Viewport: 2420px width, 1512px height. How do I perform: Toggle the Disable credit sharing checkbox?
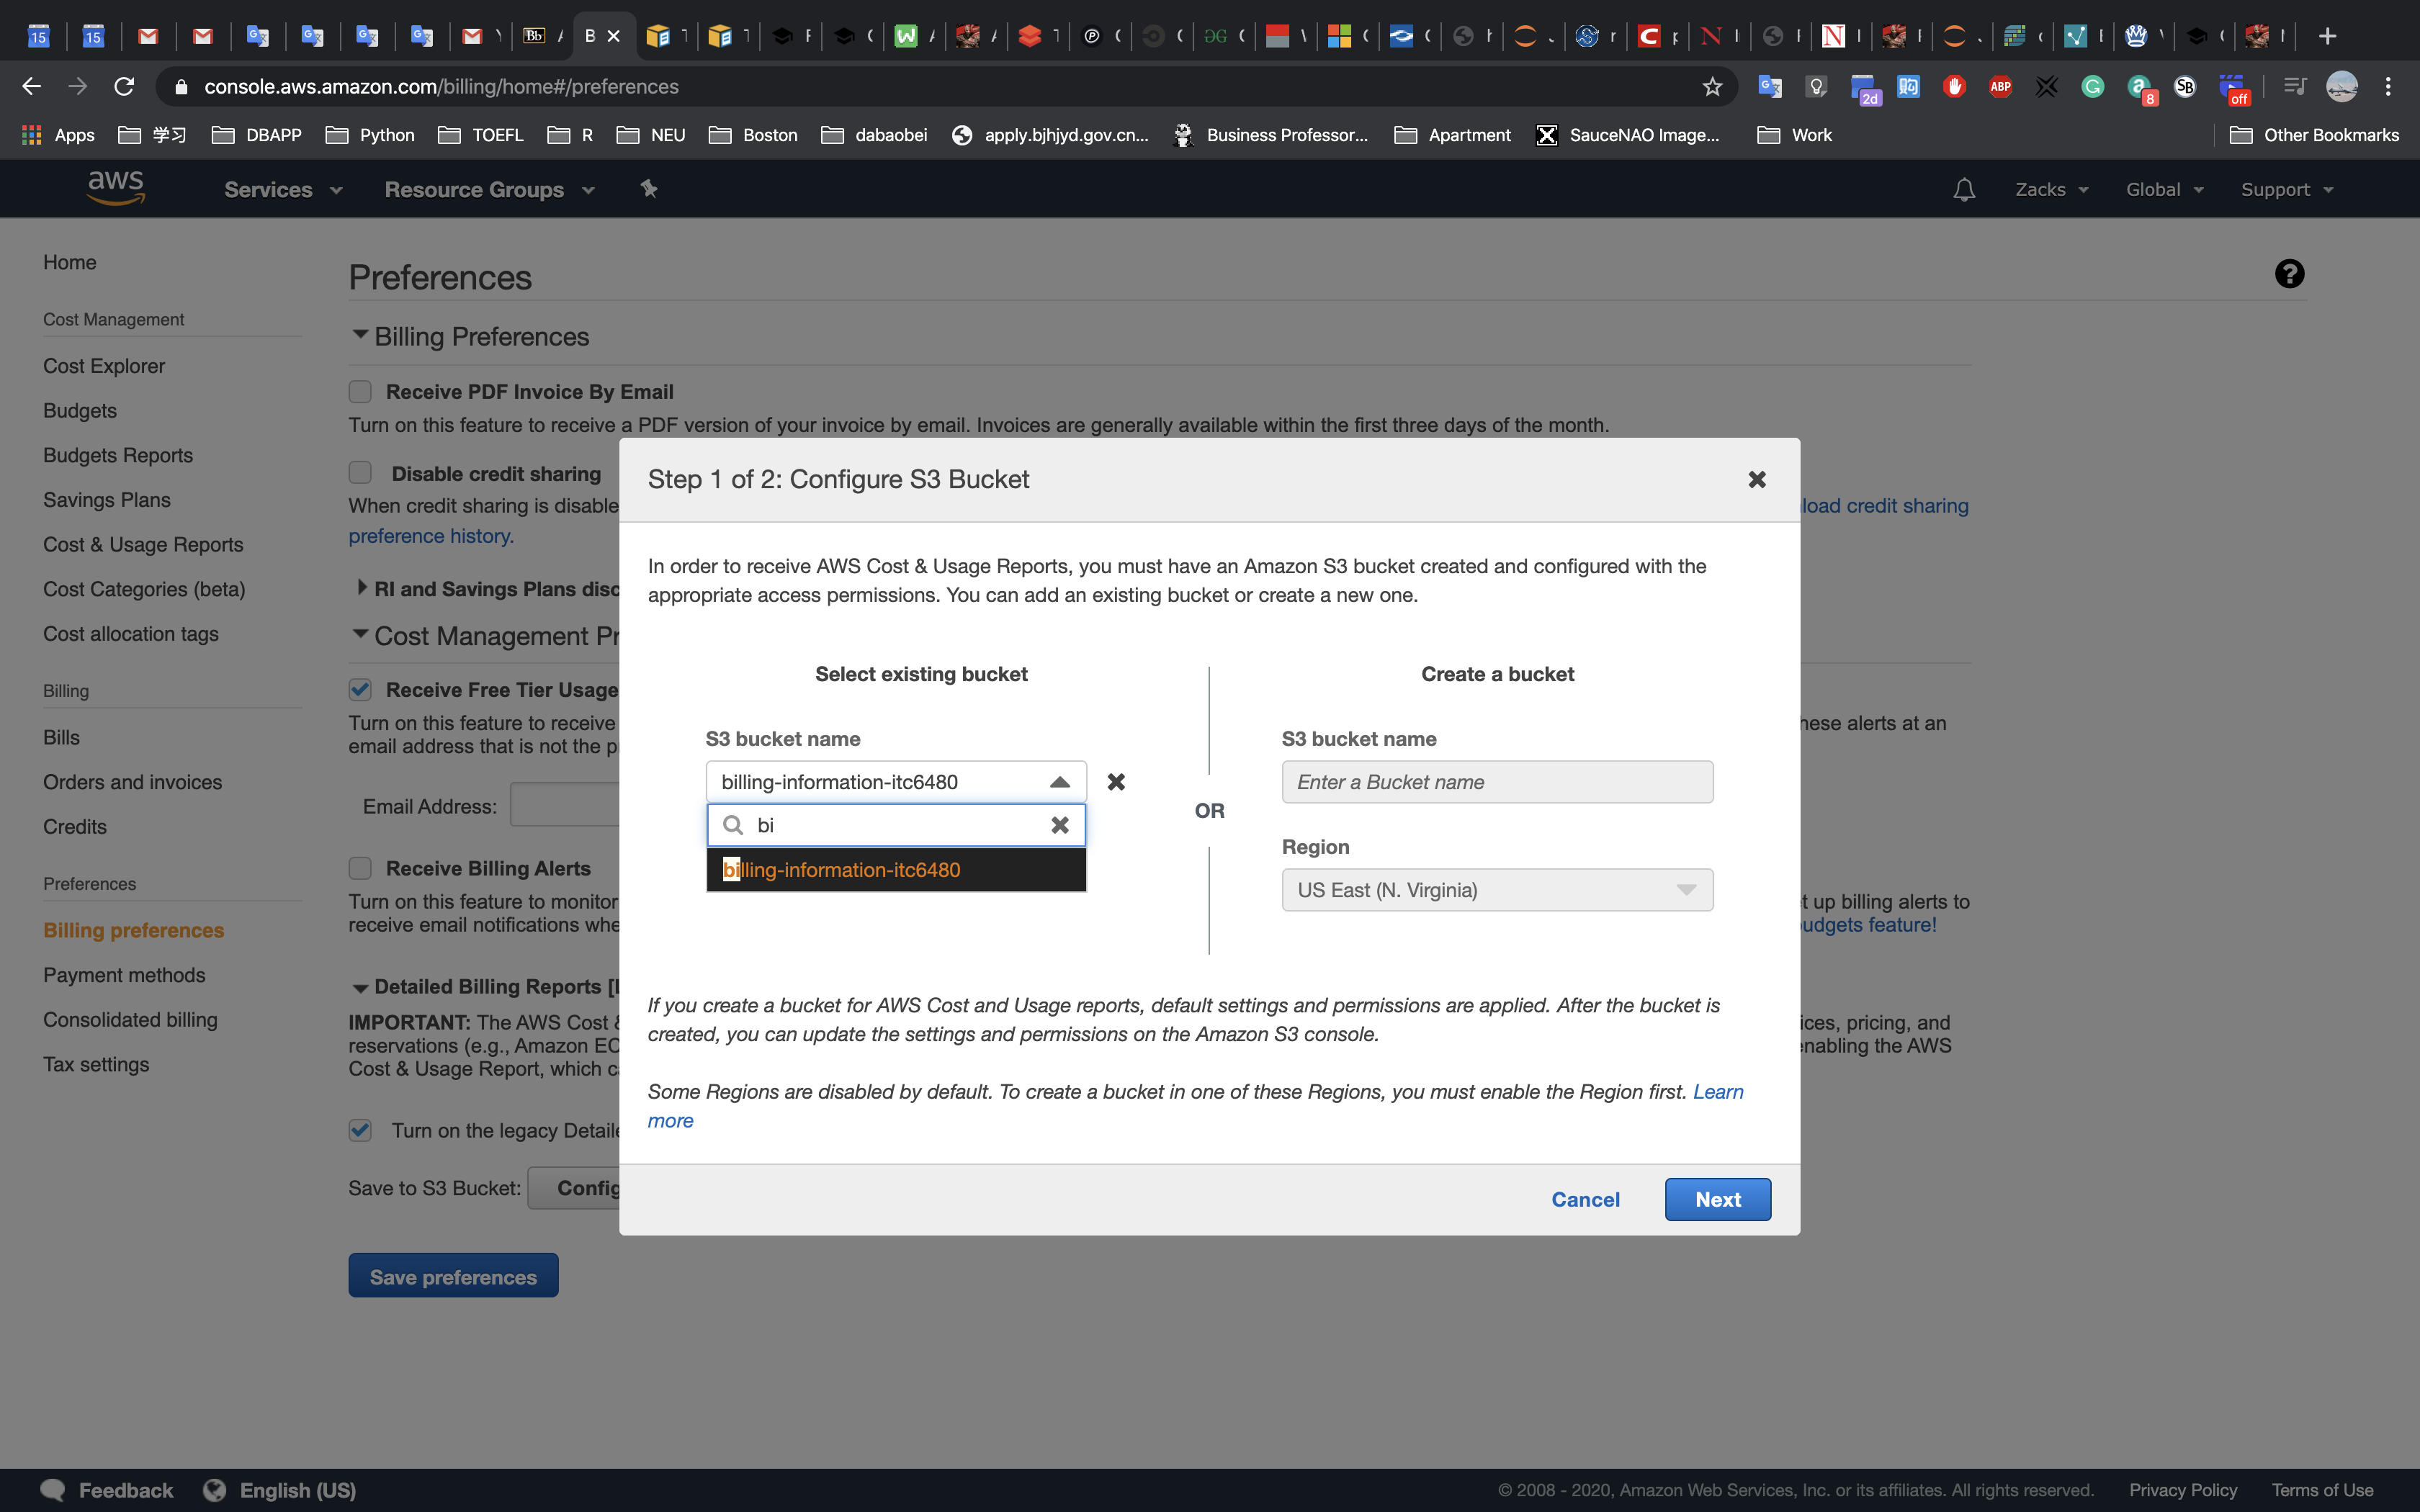(361, 473)
